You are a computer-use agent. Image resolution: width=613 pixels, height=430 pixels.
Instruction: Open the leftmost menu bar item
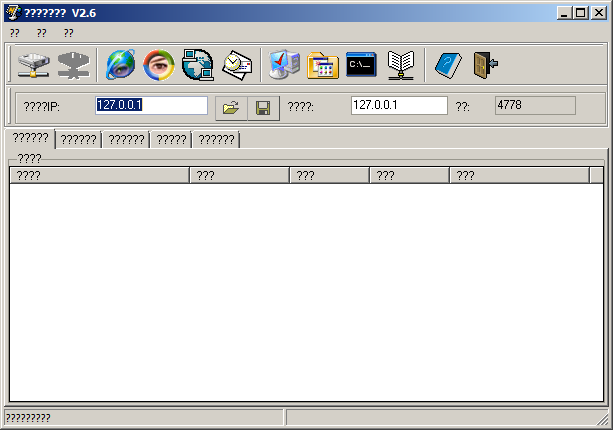pyautogui.click(x=15, y=32)
